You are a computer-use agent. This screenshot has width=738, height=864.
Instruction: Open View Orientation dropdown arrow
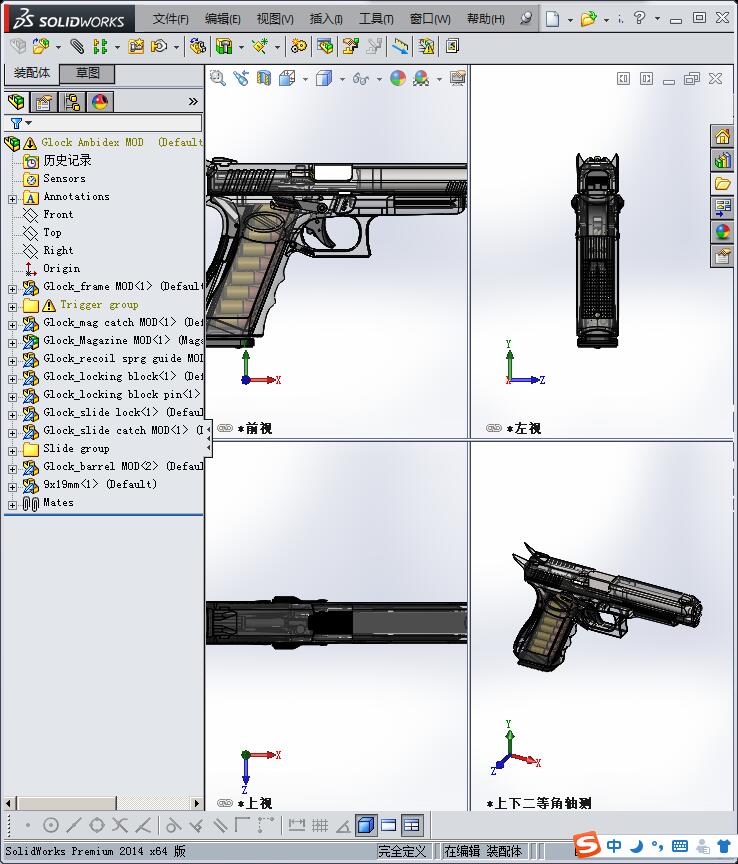305,79
